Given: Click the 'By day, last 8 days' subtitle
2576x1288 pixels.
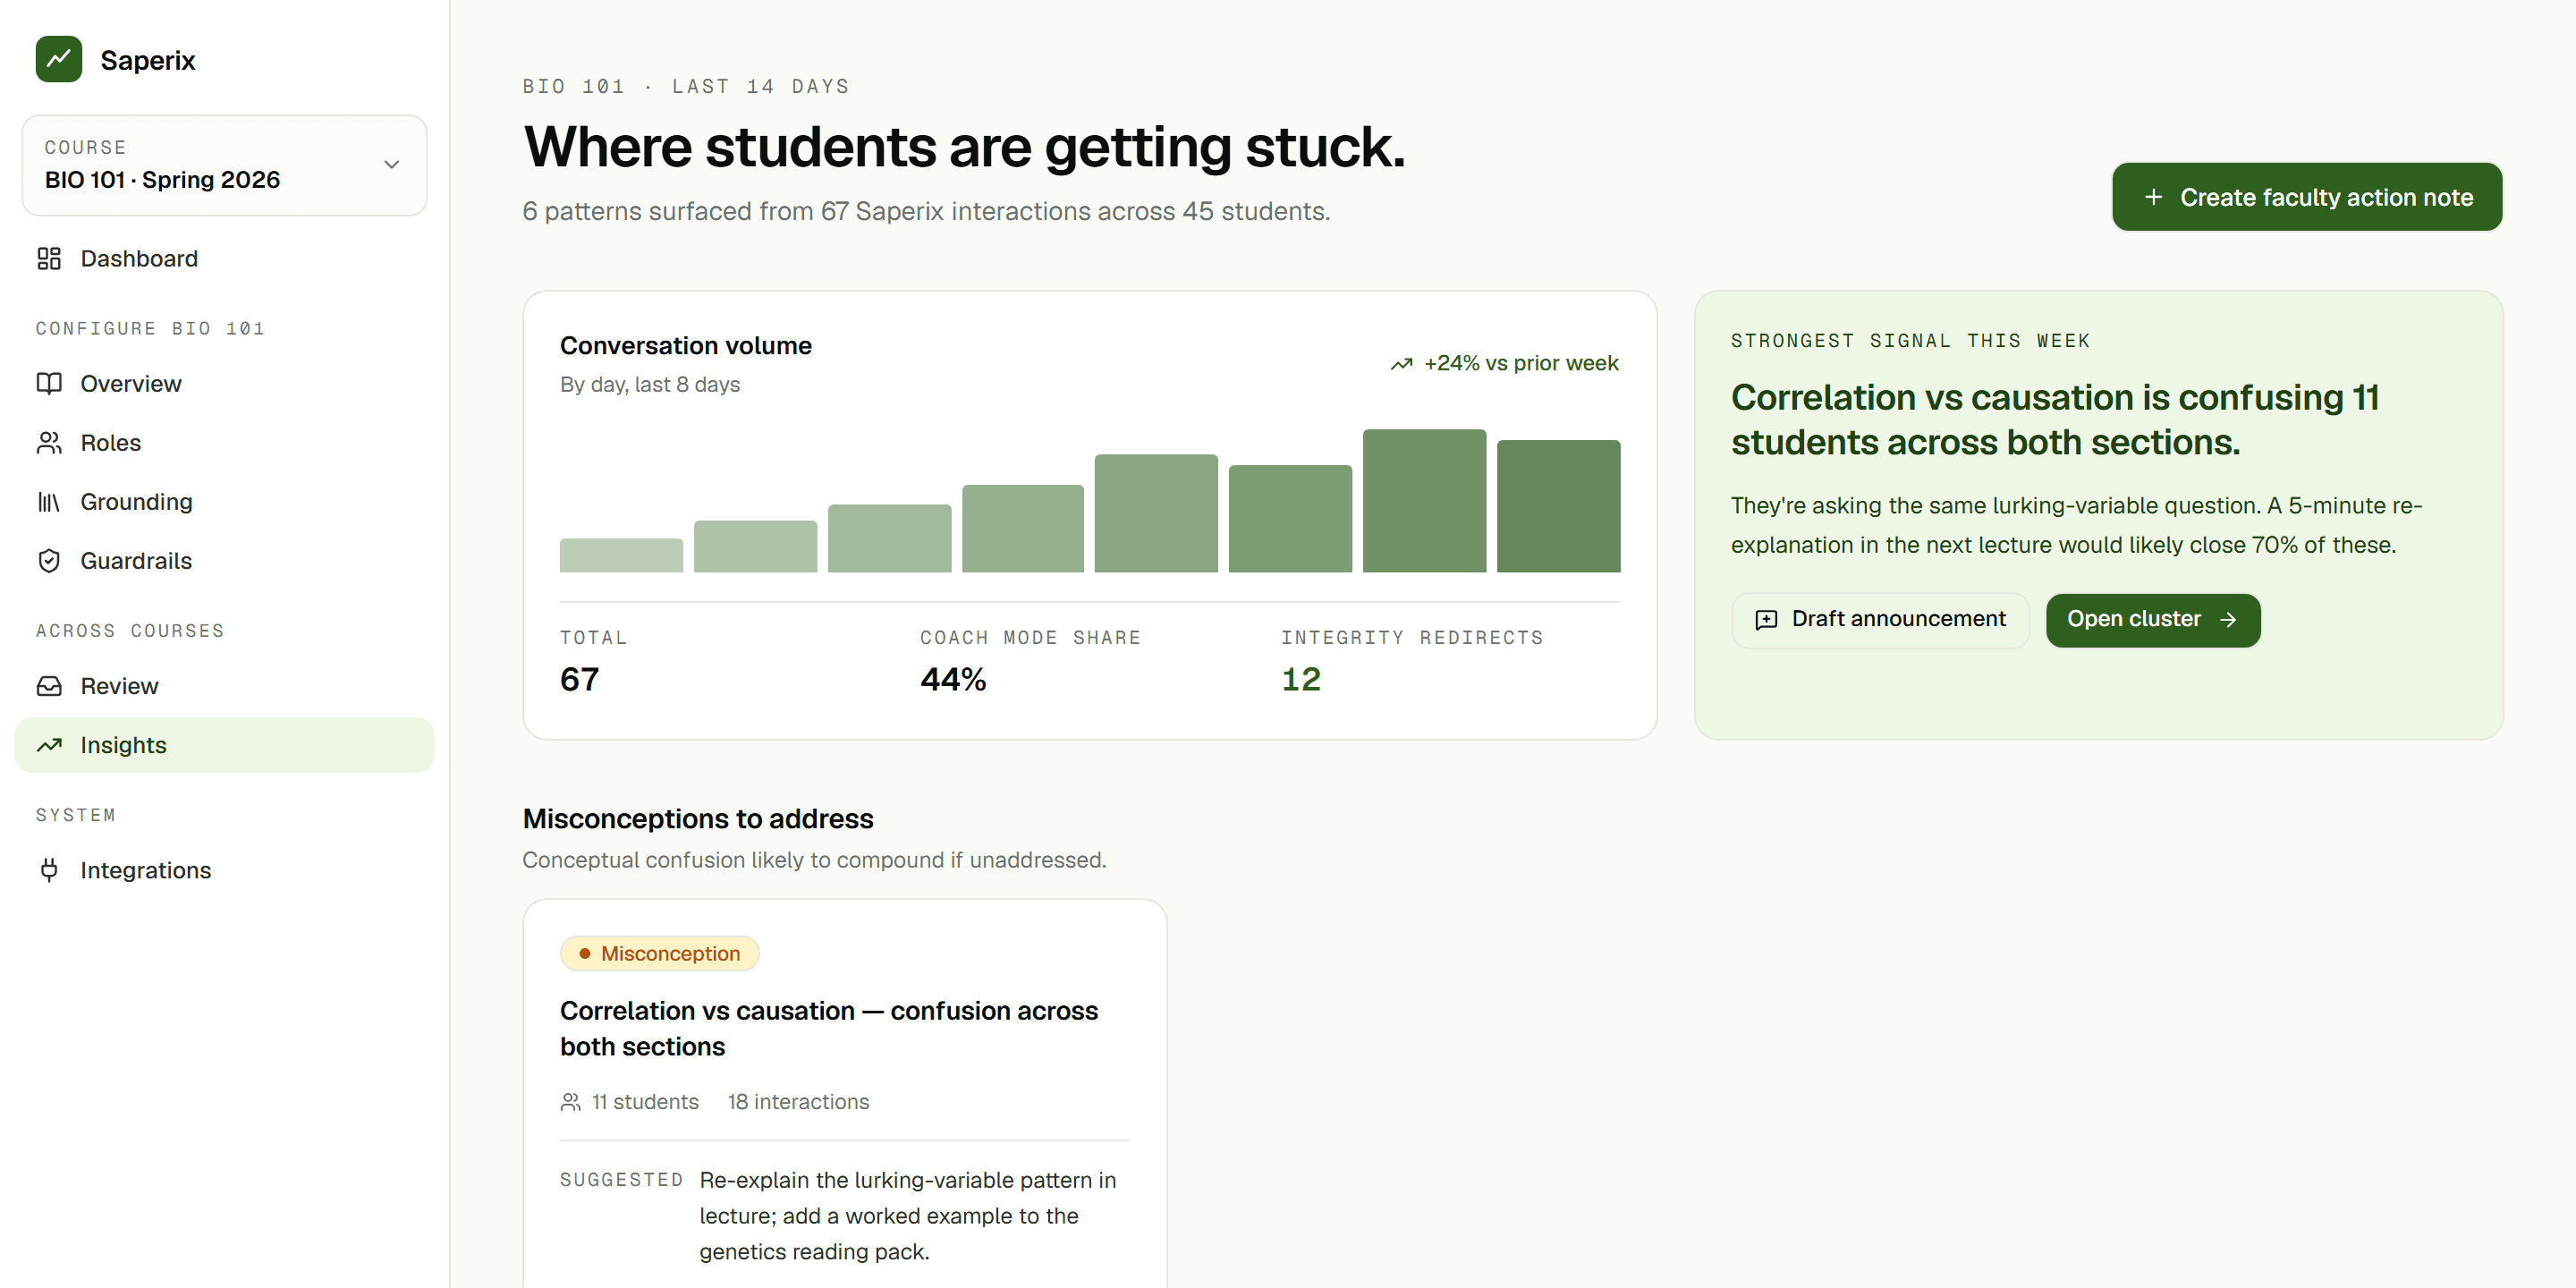Looking at the screenshot, I should coord(650,385).
